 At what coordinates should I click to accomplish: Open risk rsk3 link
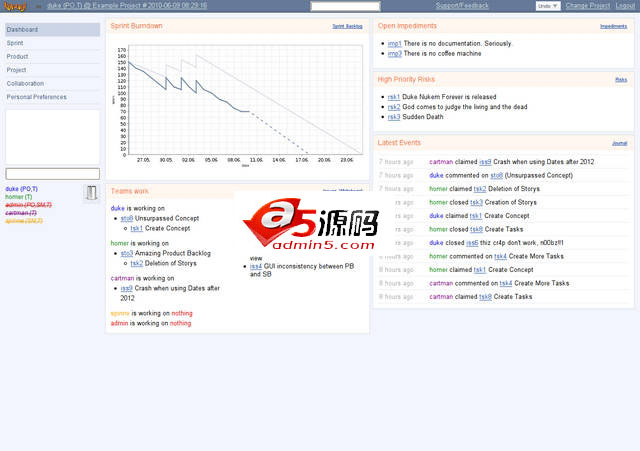[x=394, y=117]
